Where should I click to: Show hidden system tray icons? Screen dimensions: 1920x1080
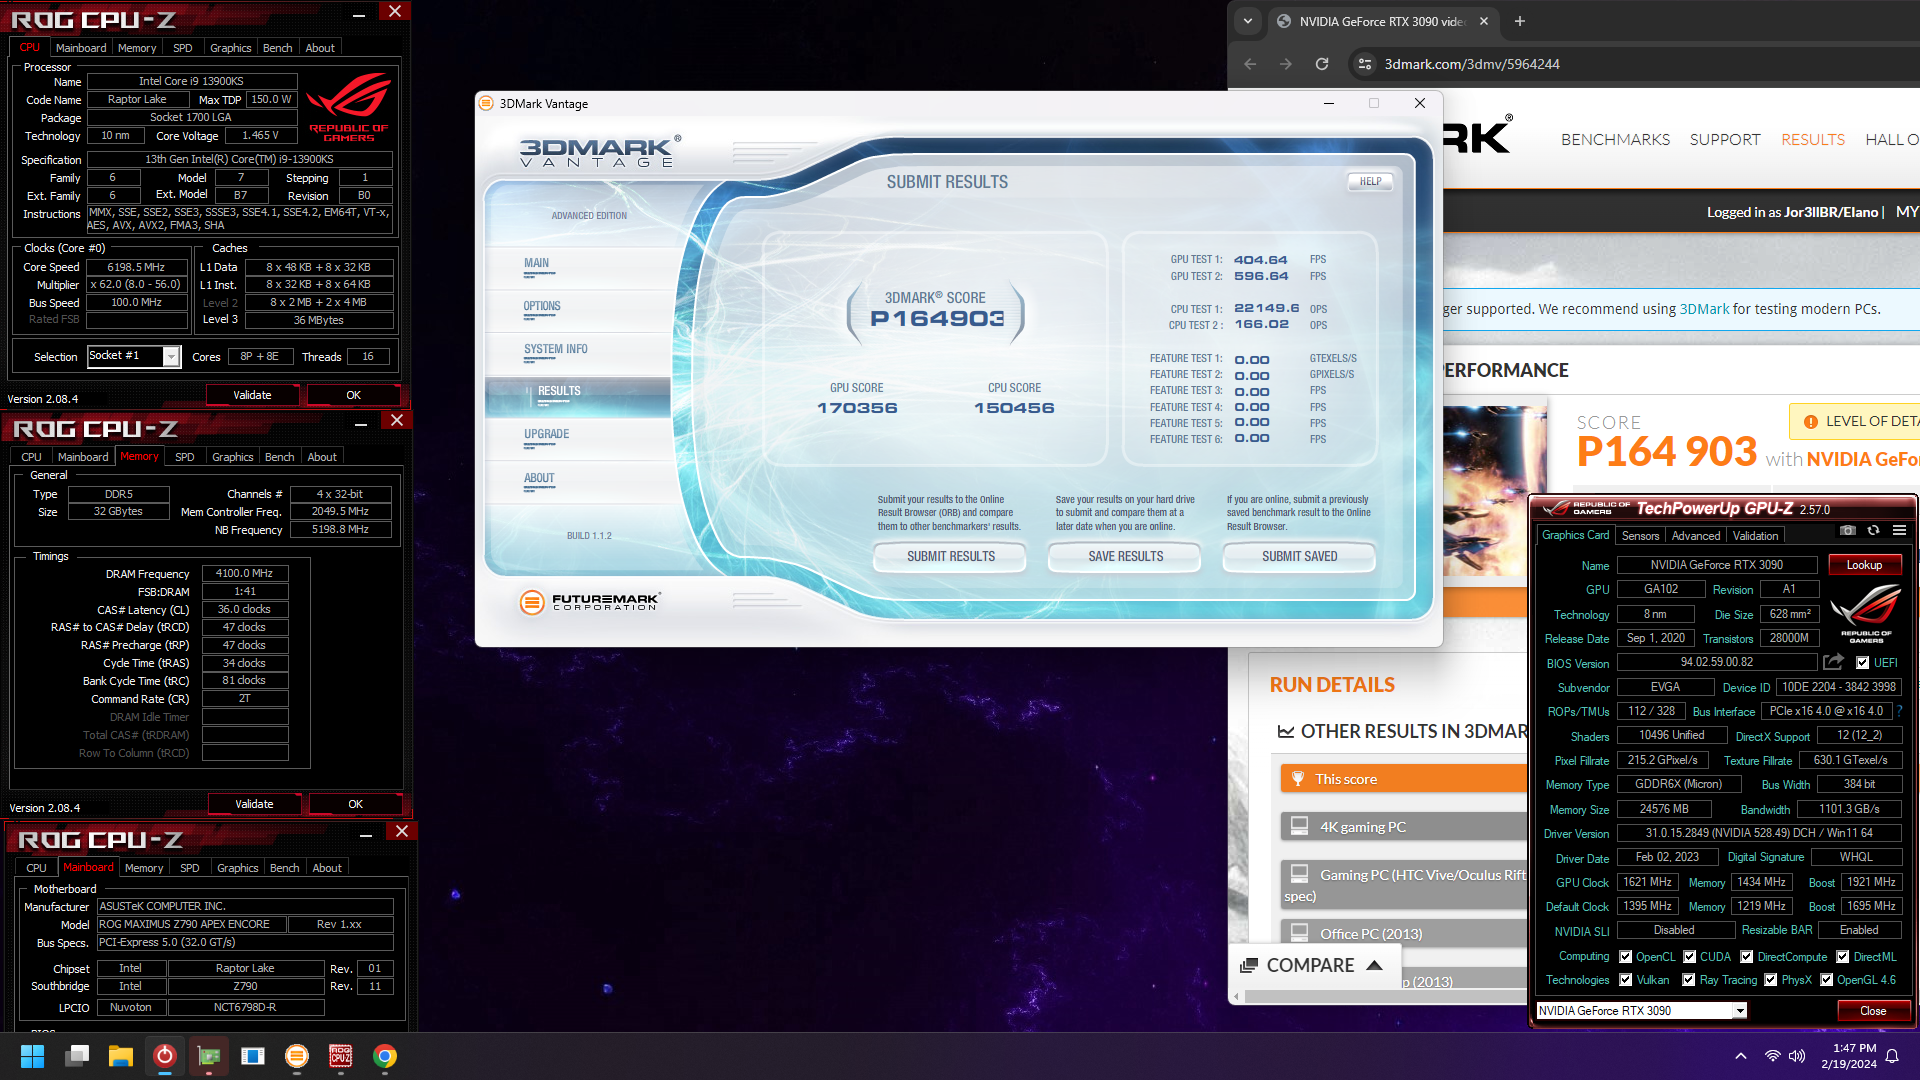[1741, 1056]
